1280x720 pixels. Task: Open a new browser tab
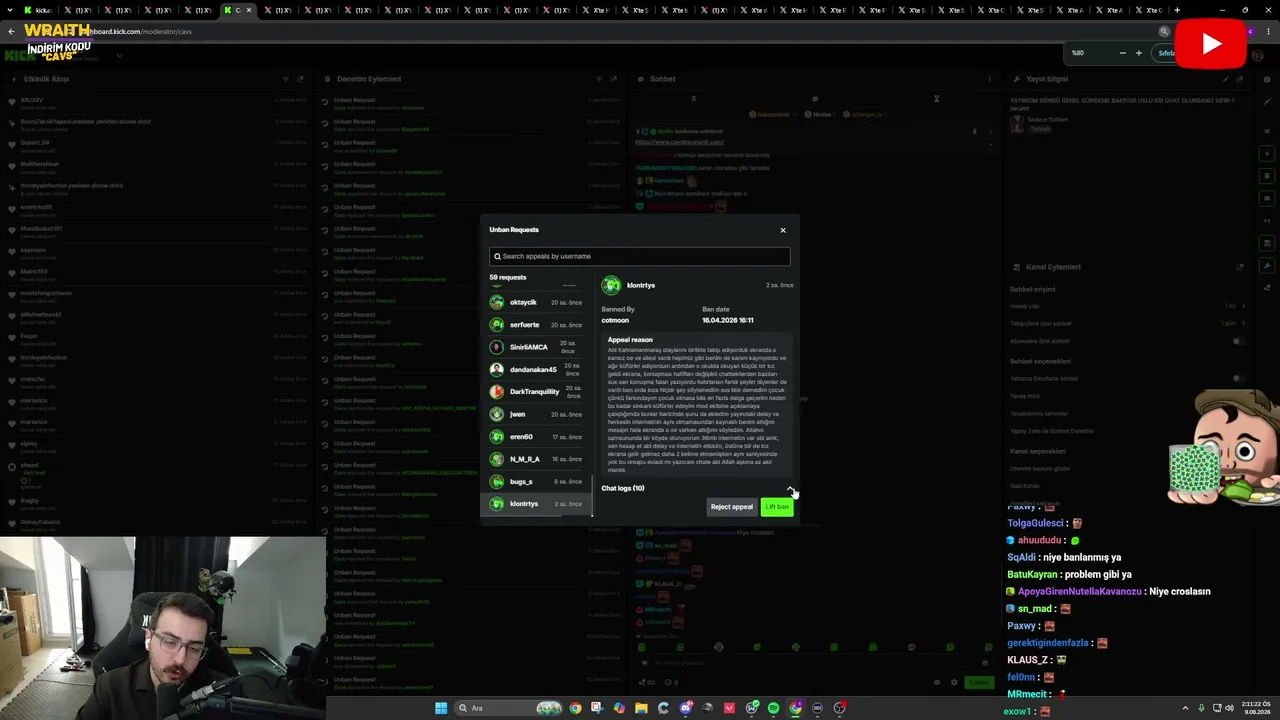pyautogui.click(x=1177, y=10)
